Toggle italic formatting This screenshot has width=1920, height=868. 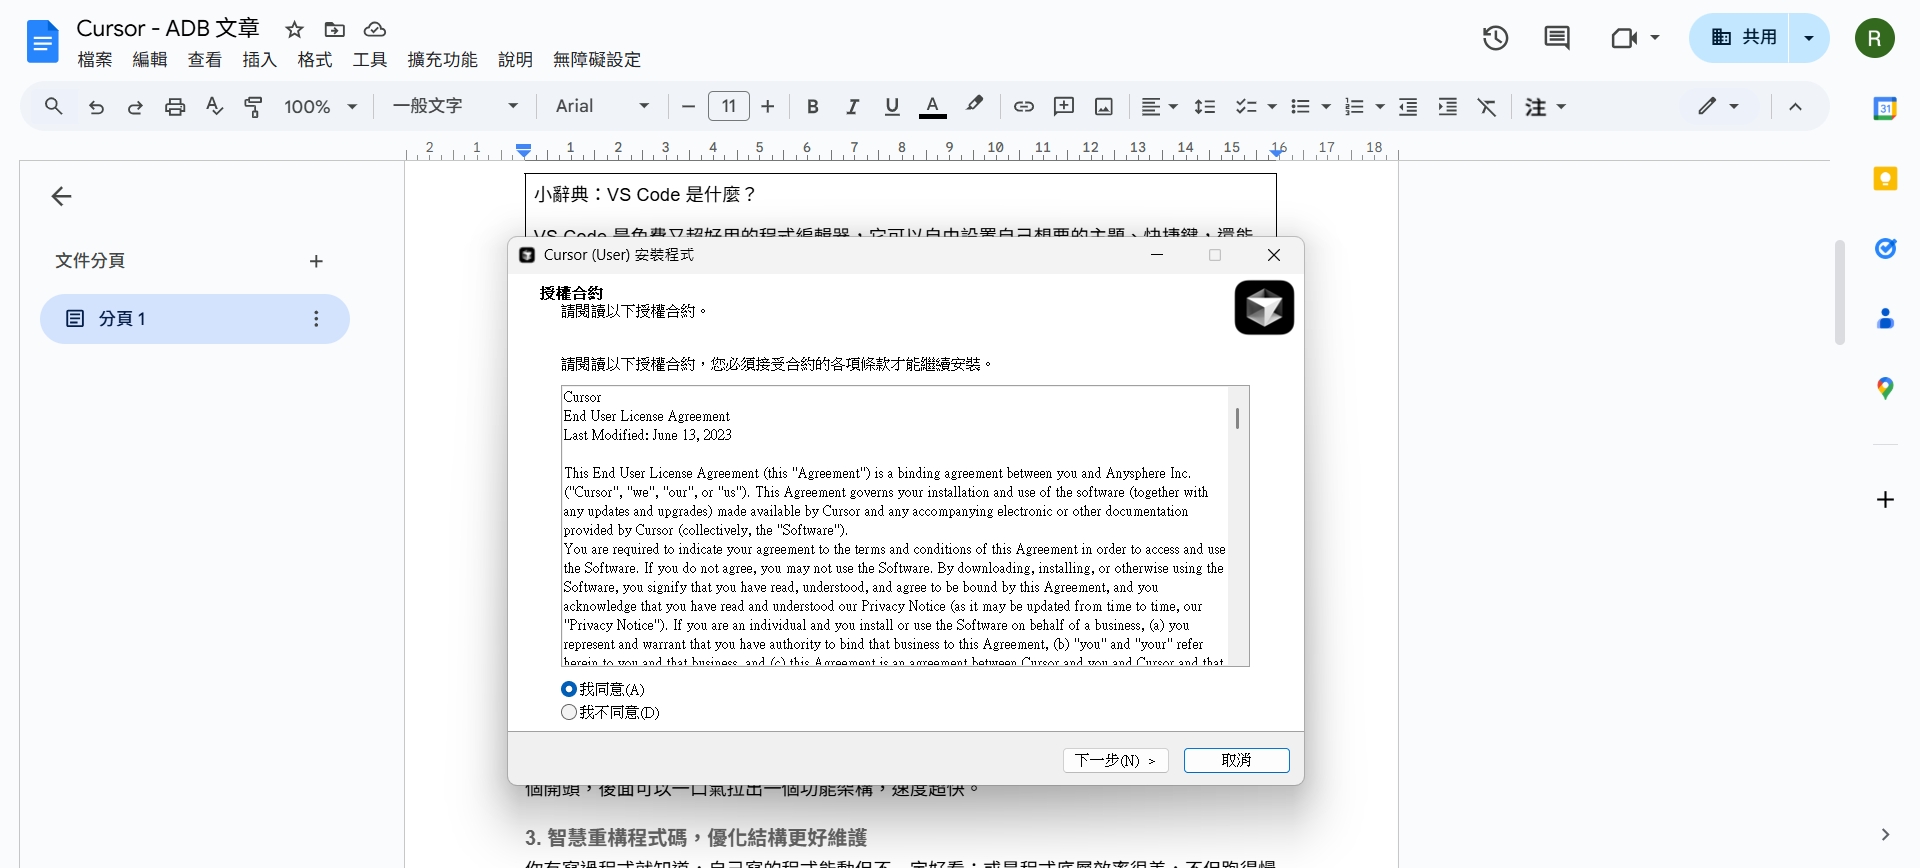coord(852,106)
